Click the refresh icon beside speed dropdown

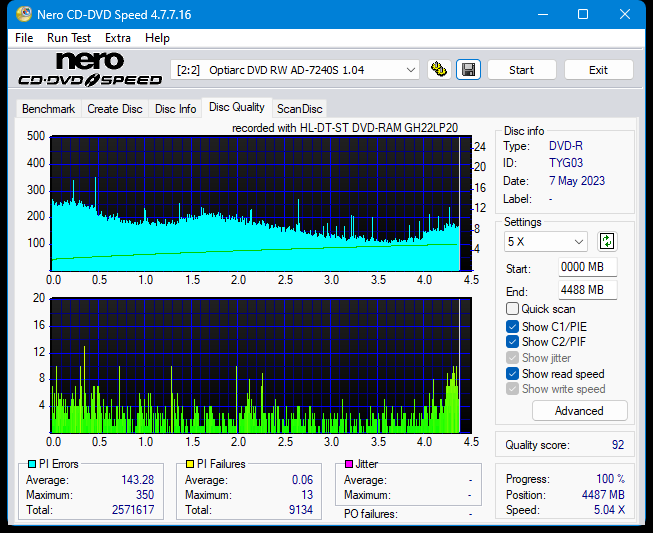pos(606,241)
